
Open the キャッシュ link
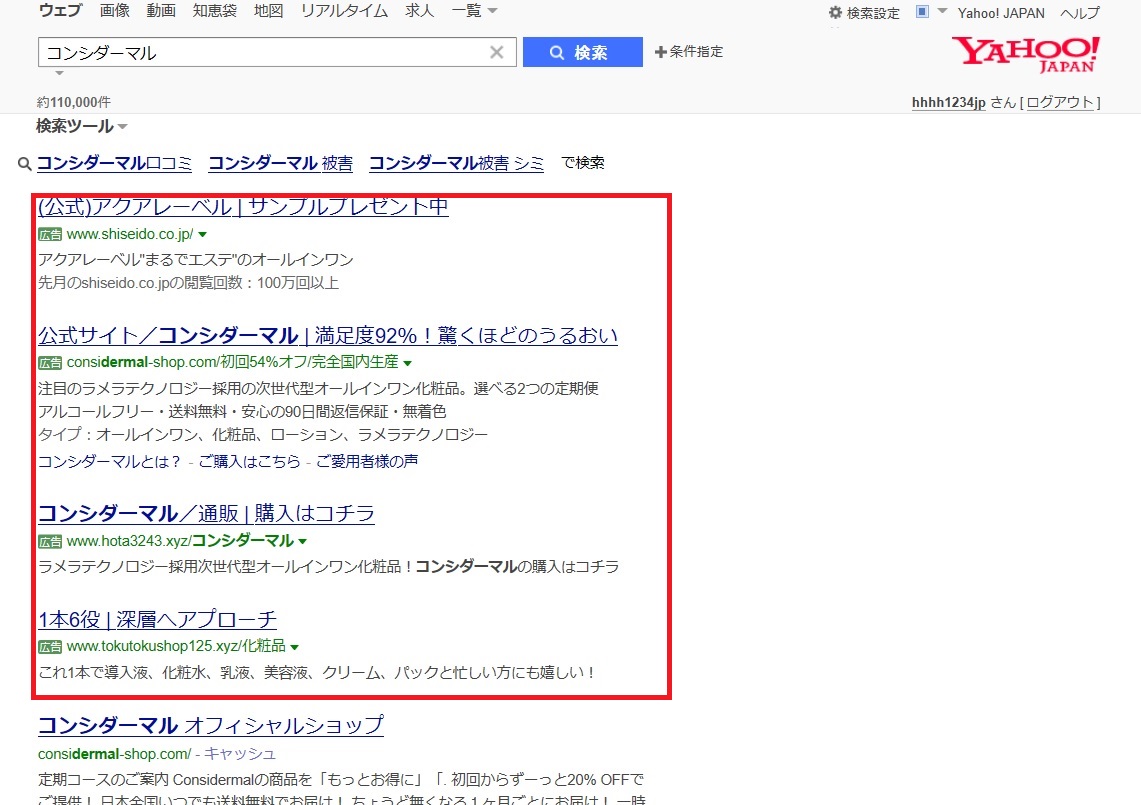point(241,753)
